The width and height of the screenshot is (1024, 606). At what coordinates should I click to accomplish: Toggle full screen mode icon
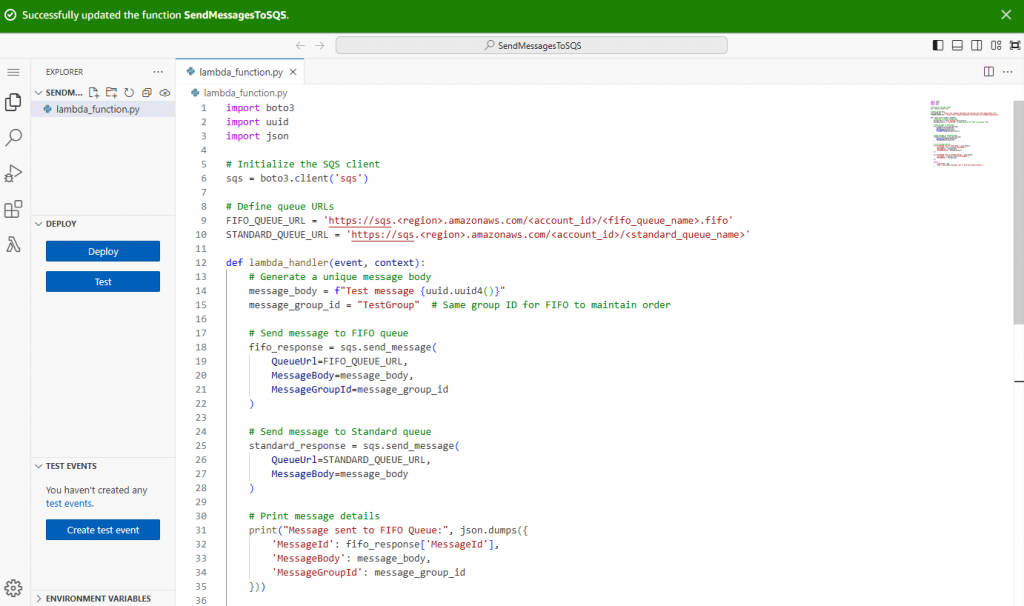pos(1015,45)
